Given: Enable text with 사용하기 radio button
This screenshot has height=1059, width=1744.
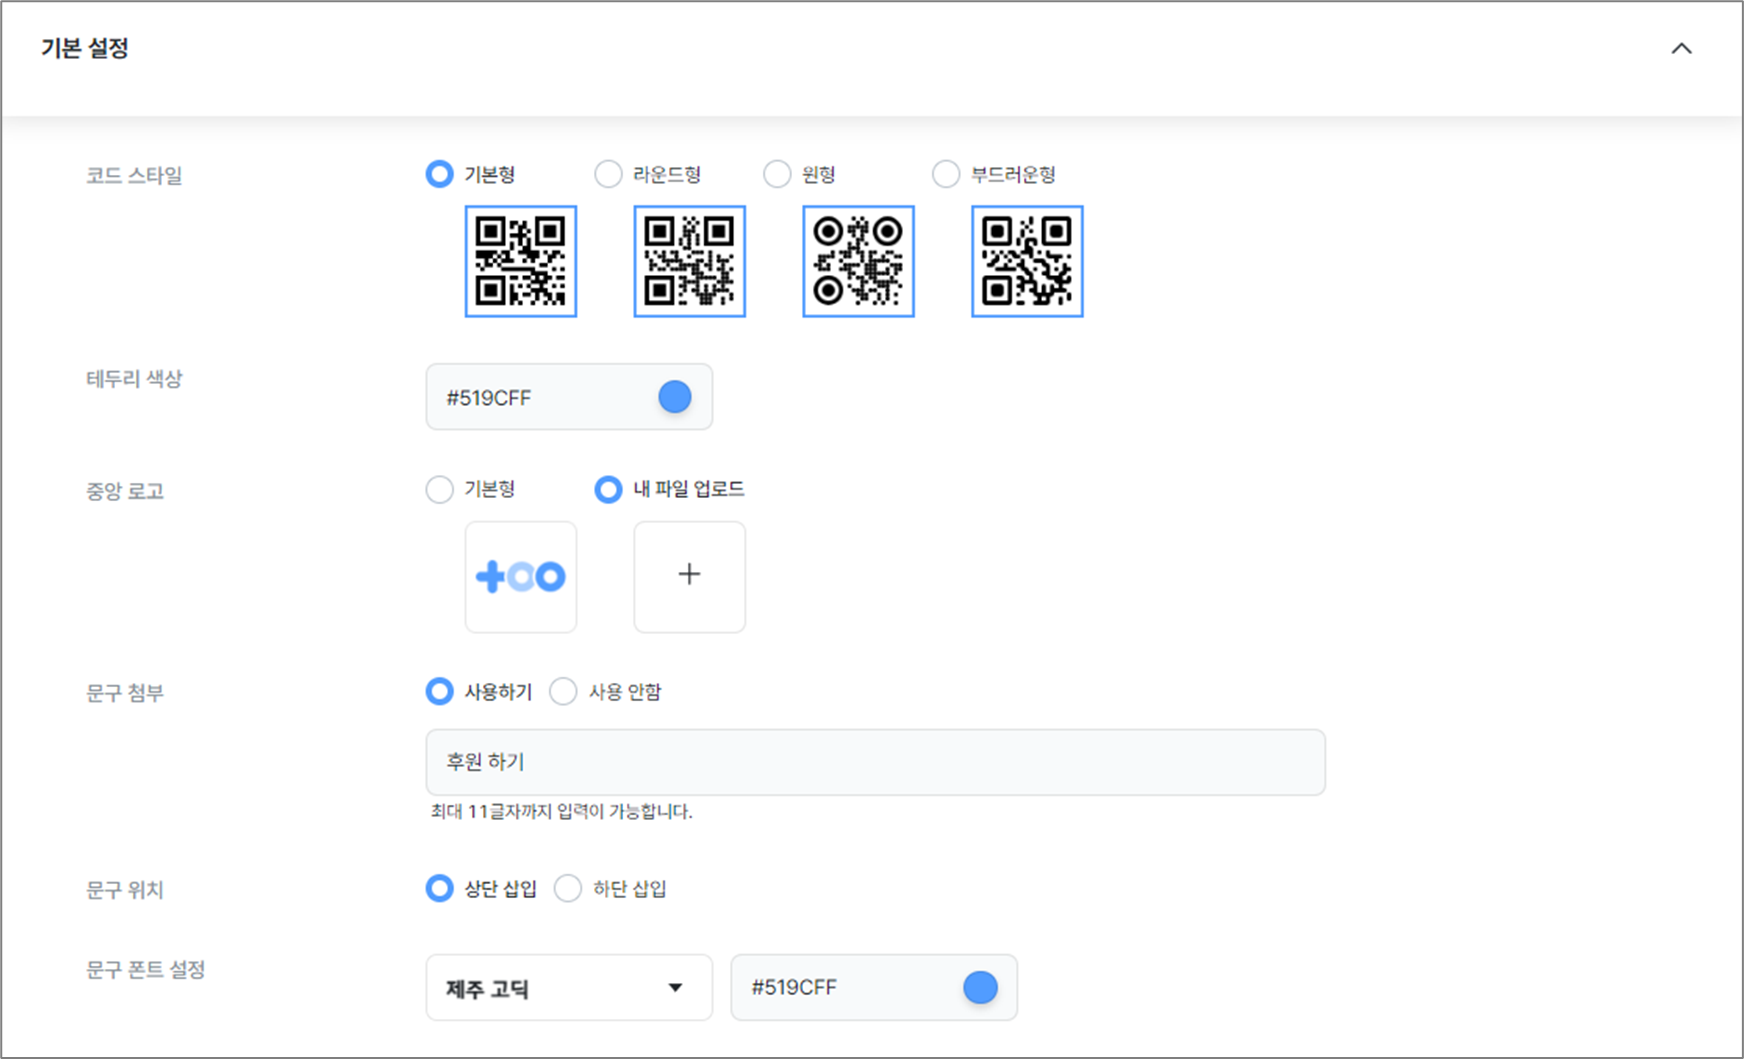Looking at the screenshot, I should tap(439, 692).
